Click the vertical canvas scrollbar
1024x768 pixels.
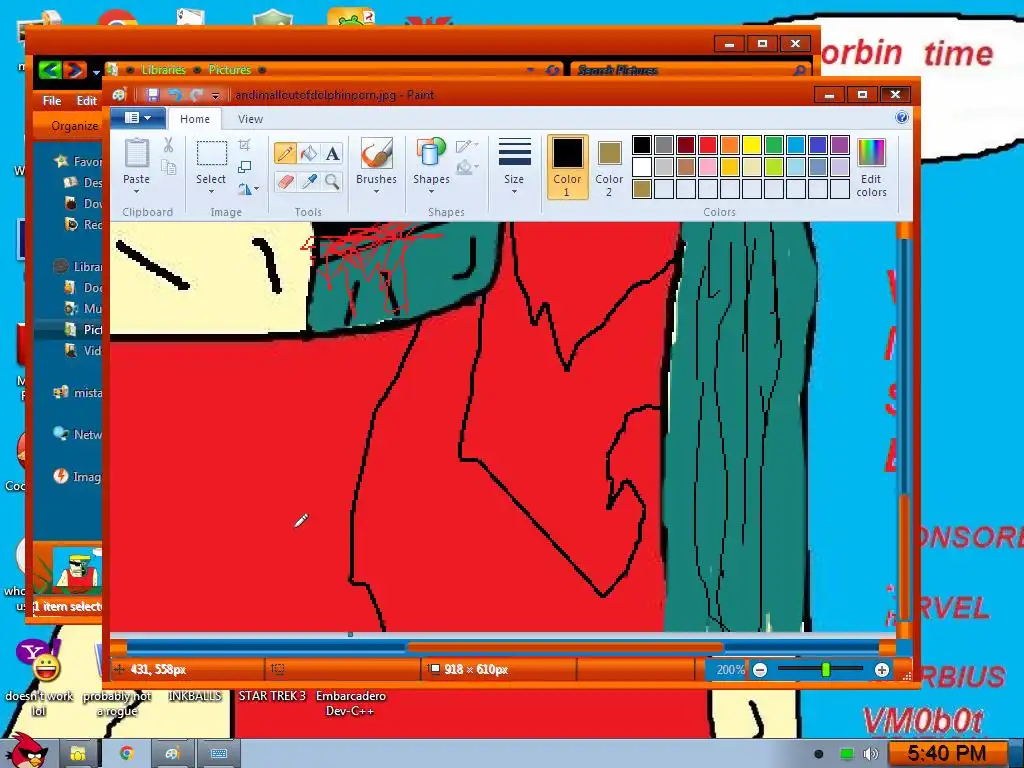coord(904,431)
